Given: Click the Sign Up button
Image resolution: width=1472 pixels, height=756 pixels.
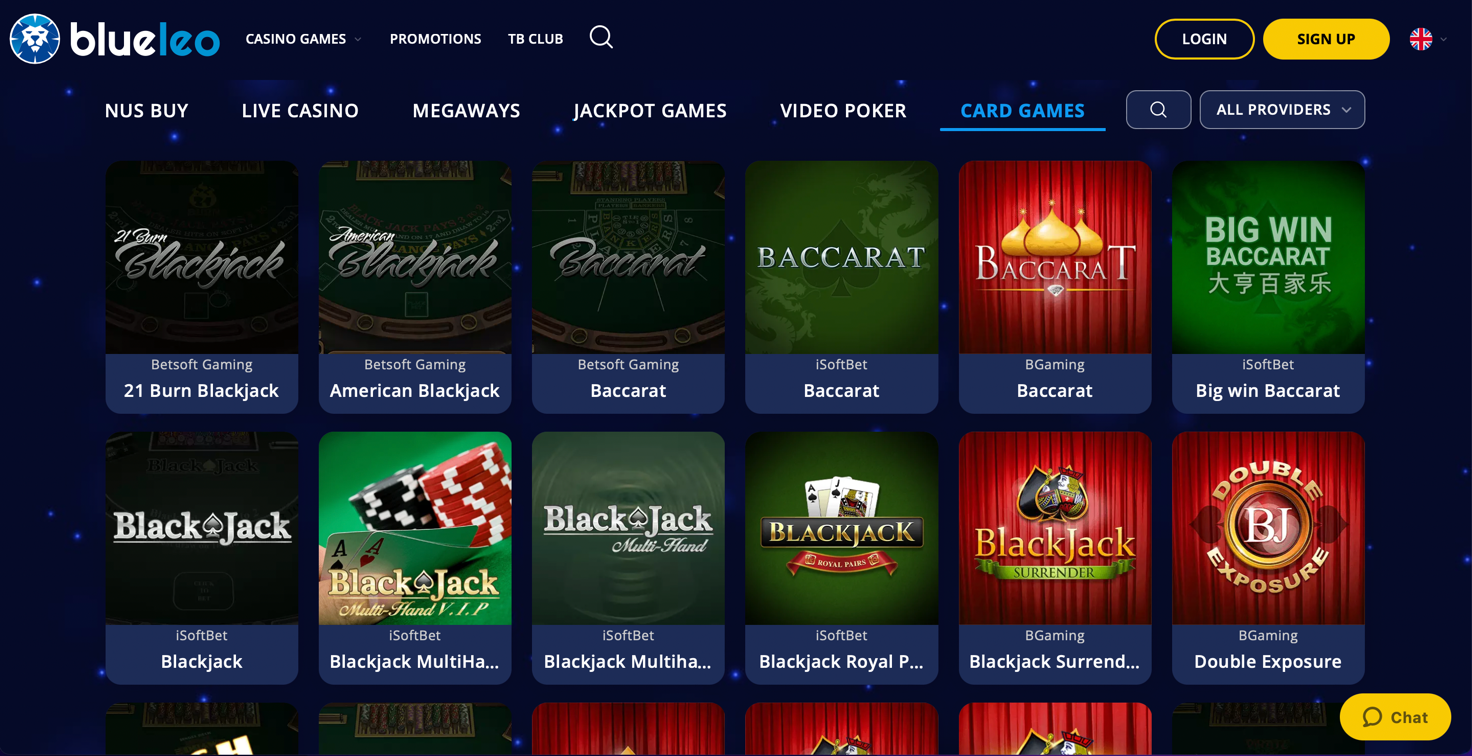Looking at the screenshot, I should (x=1326, y=39).
